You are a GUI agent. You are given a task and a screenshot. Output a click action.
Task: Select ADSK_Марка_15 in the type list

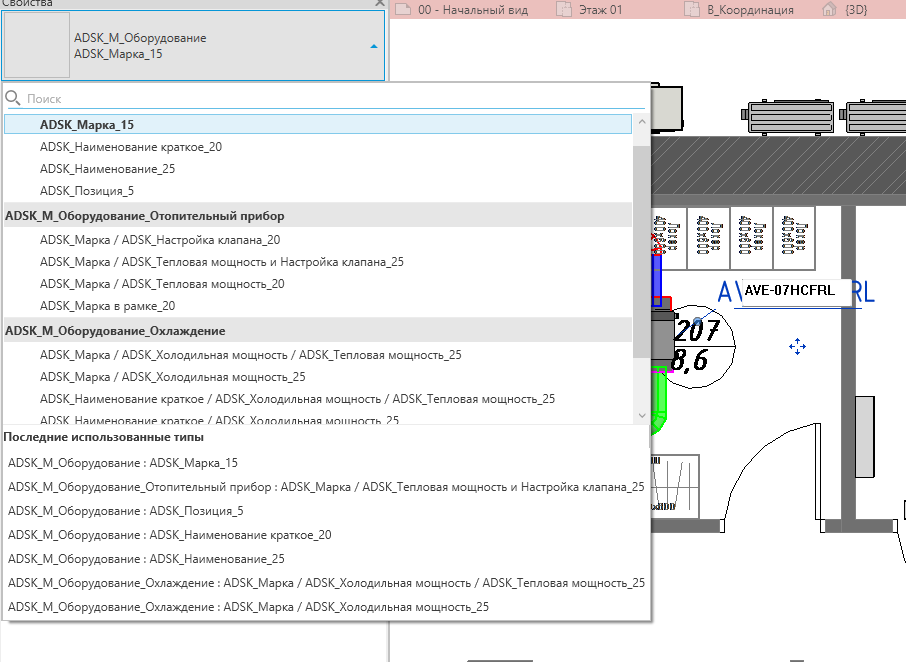click(87, 125)
